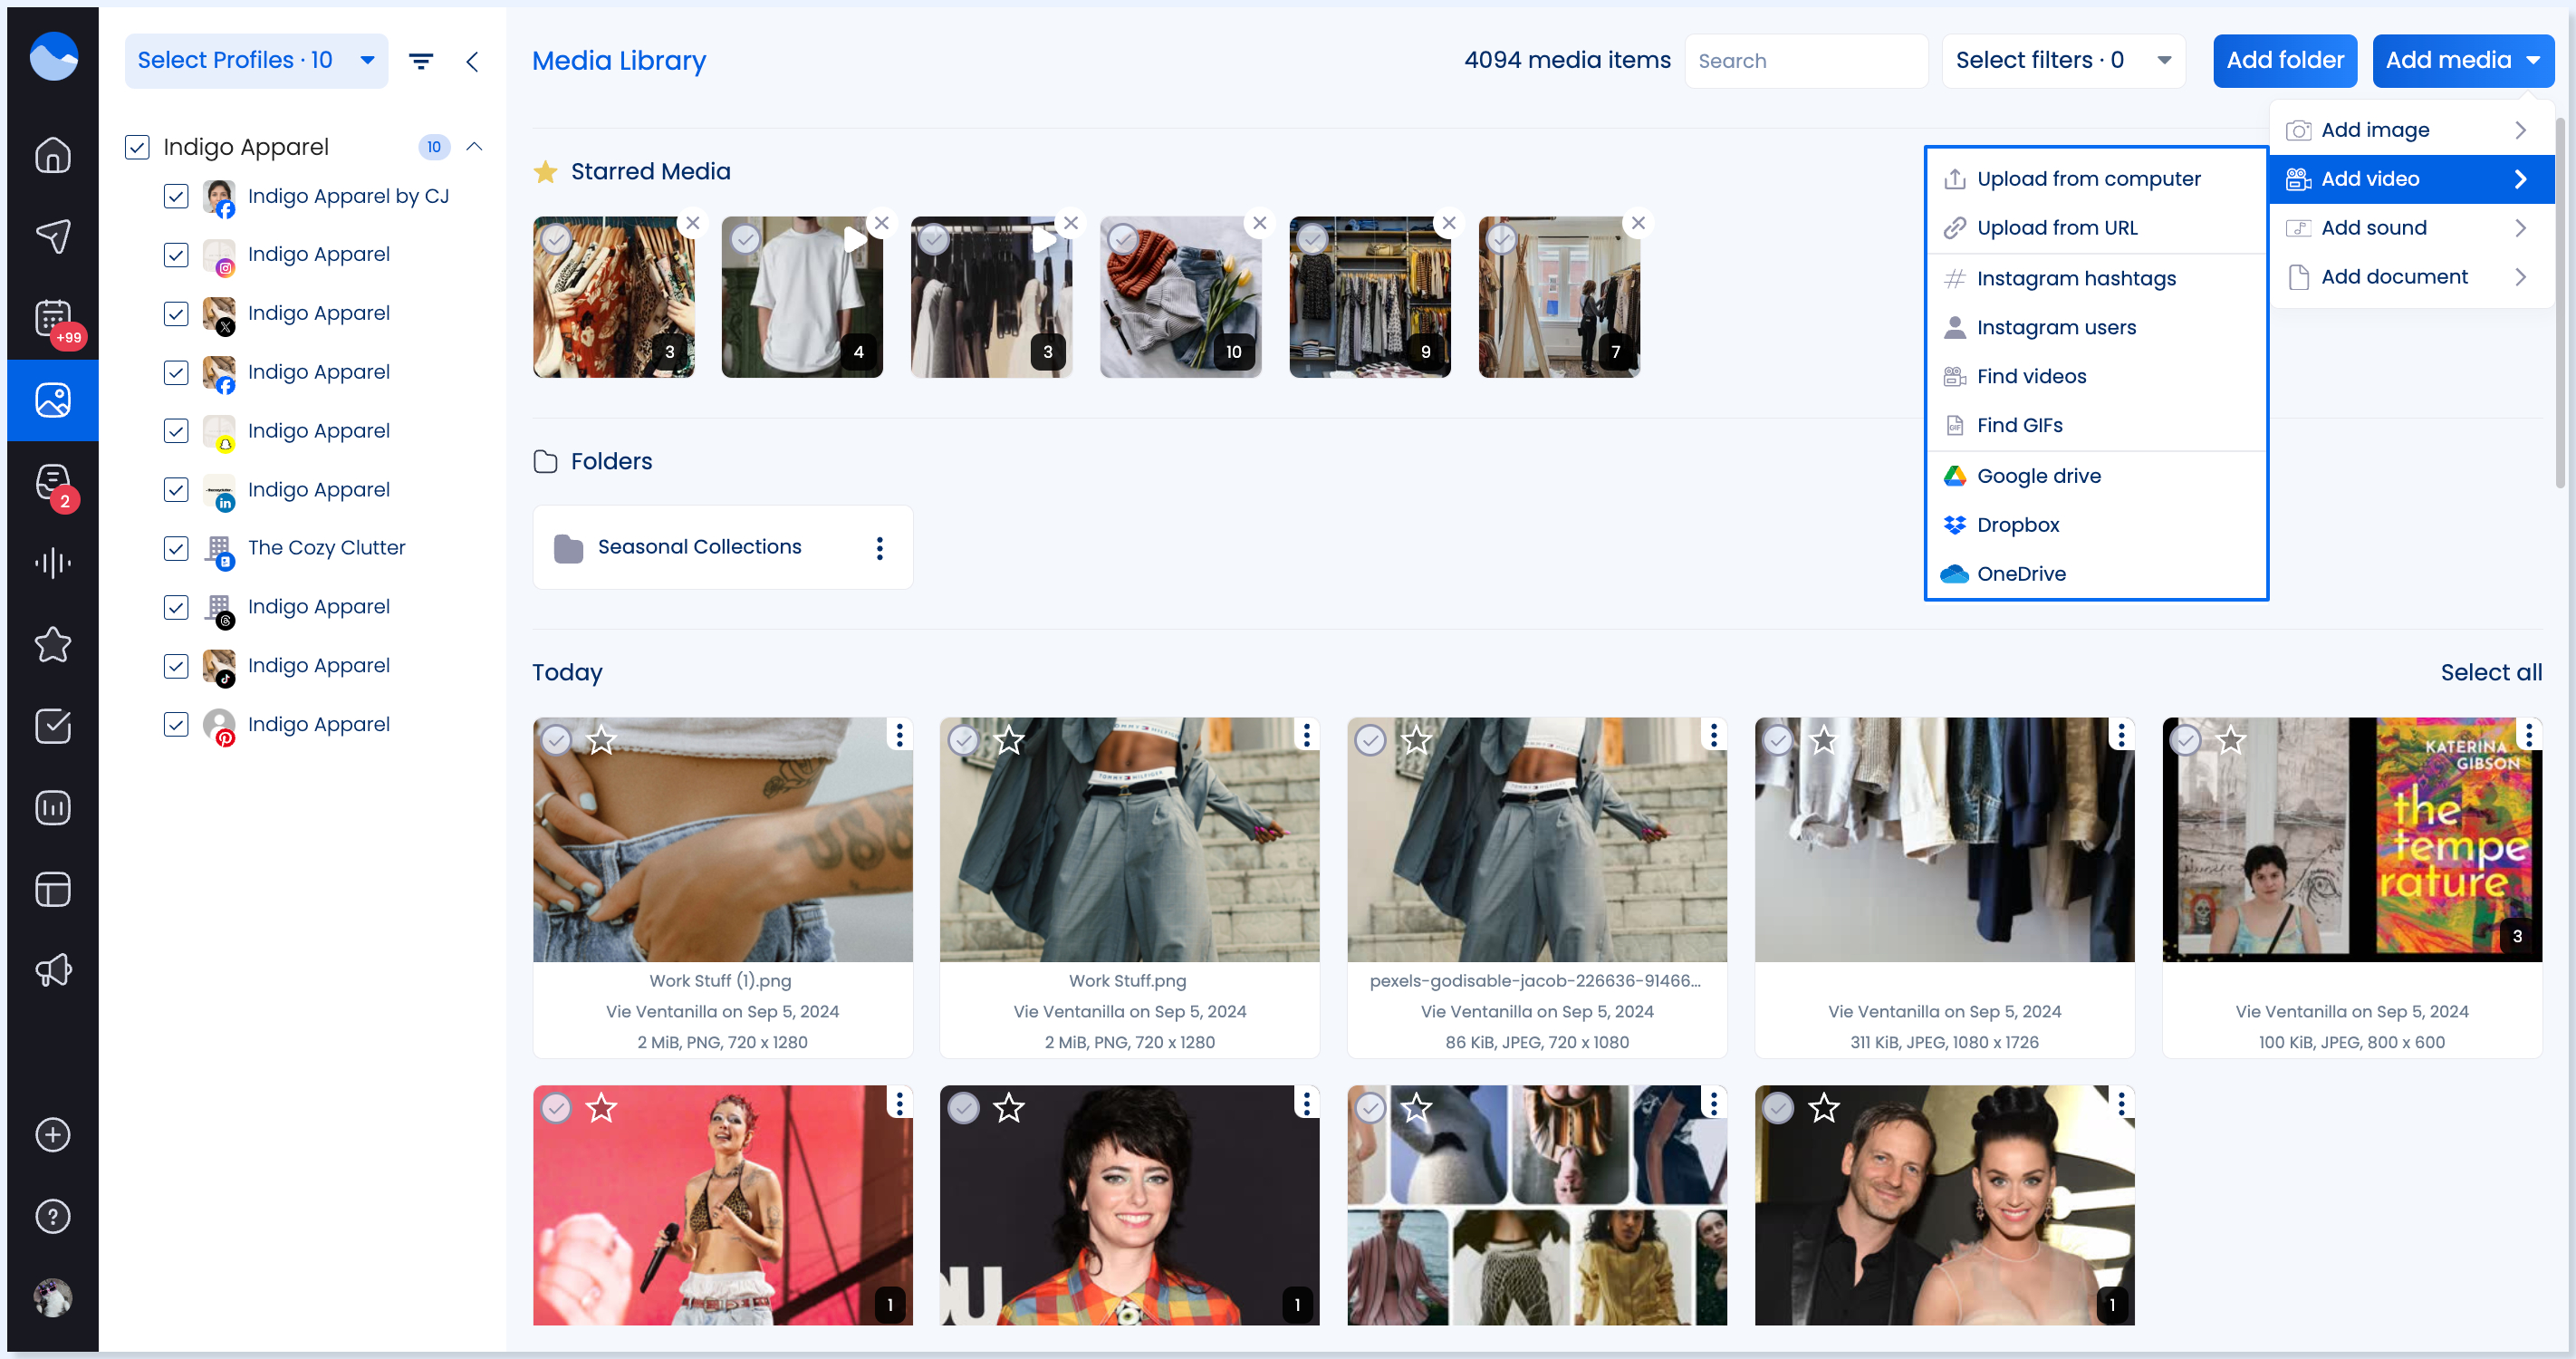Open the paper plane Publish icon
Screen dimensions: 2576x1359
click(x=53, y=236)
